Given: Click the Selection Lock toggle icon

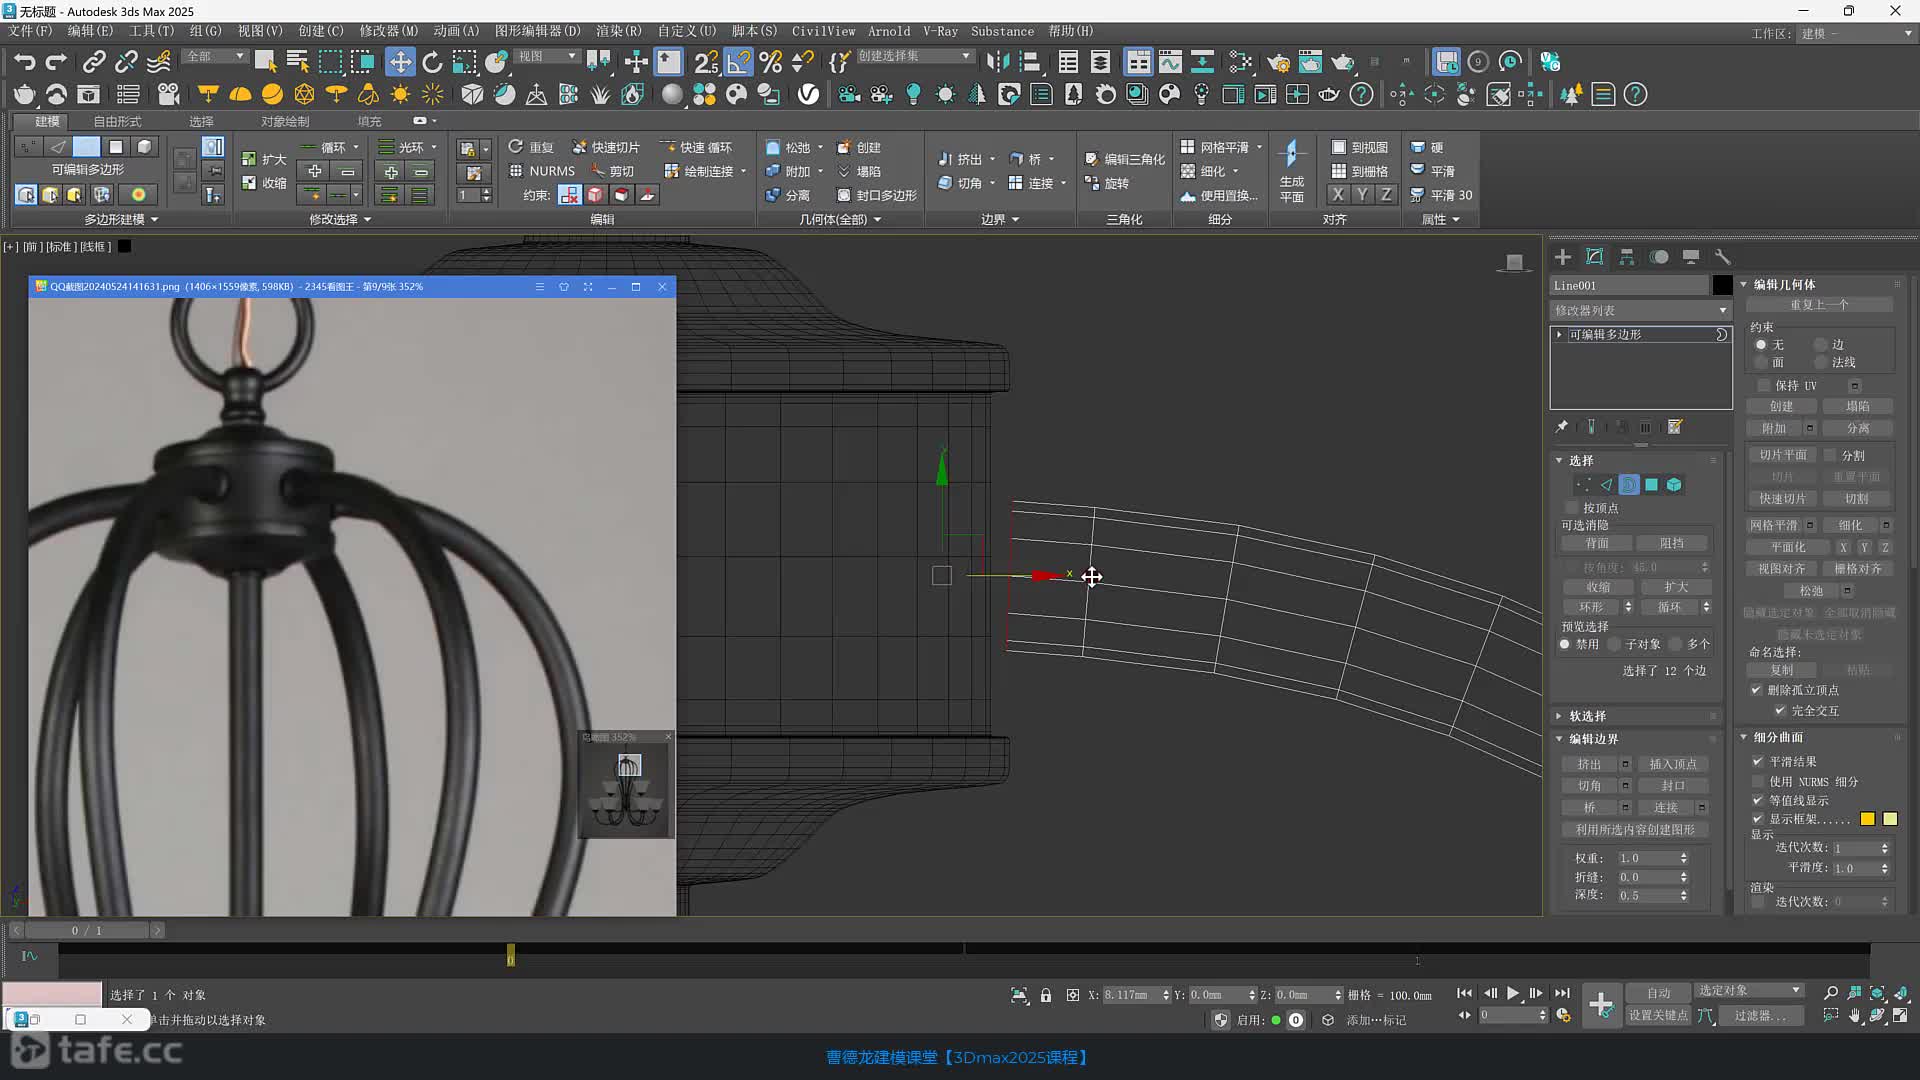Looking at the screenshot, I should 1046,995.
